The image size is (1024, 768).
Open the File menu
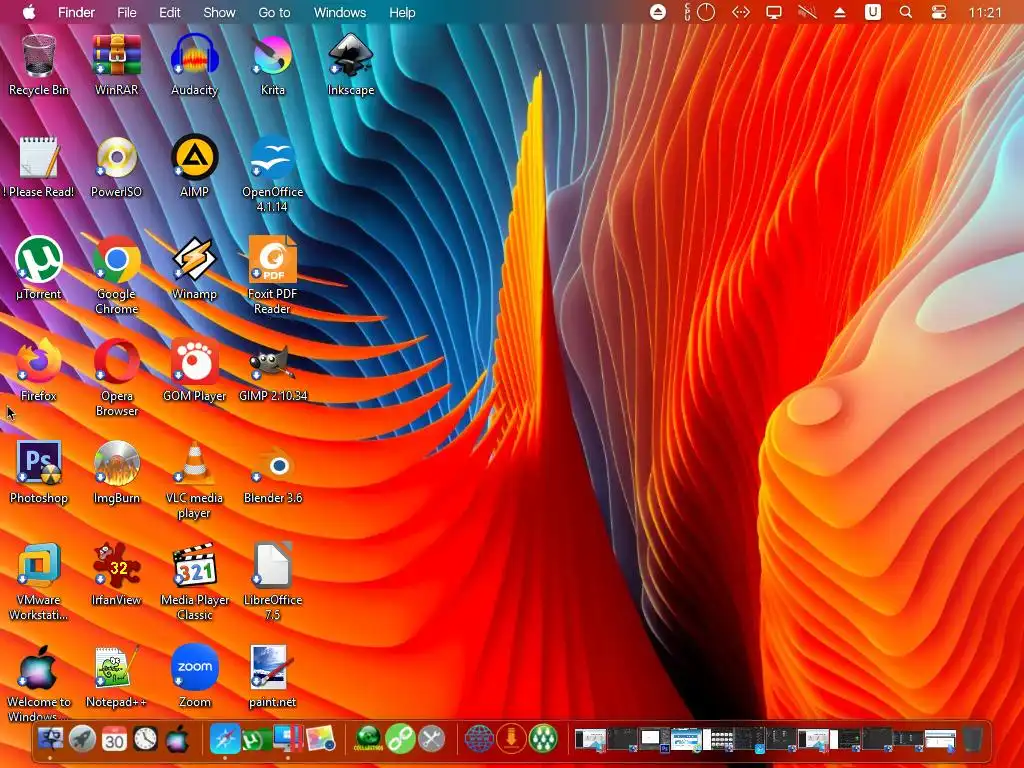[x=127, y=12]
